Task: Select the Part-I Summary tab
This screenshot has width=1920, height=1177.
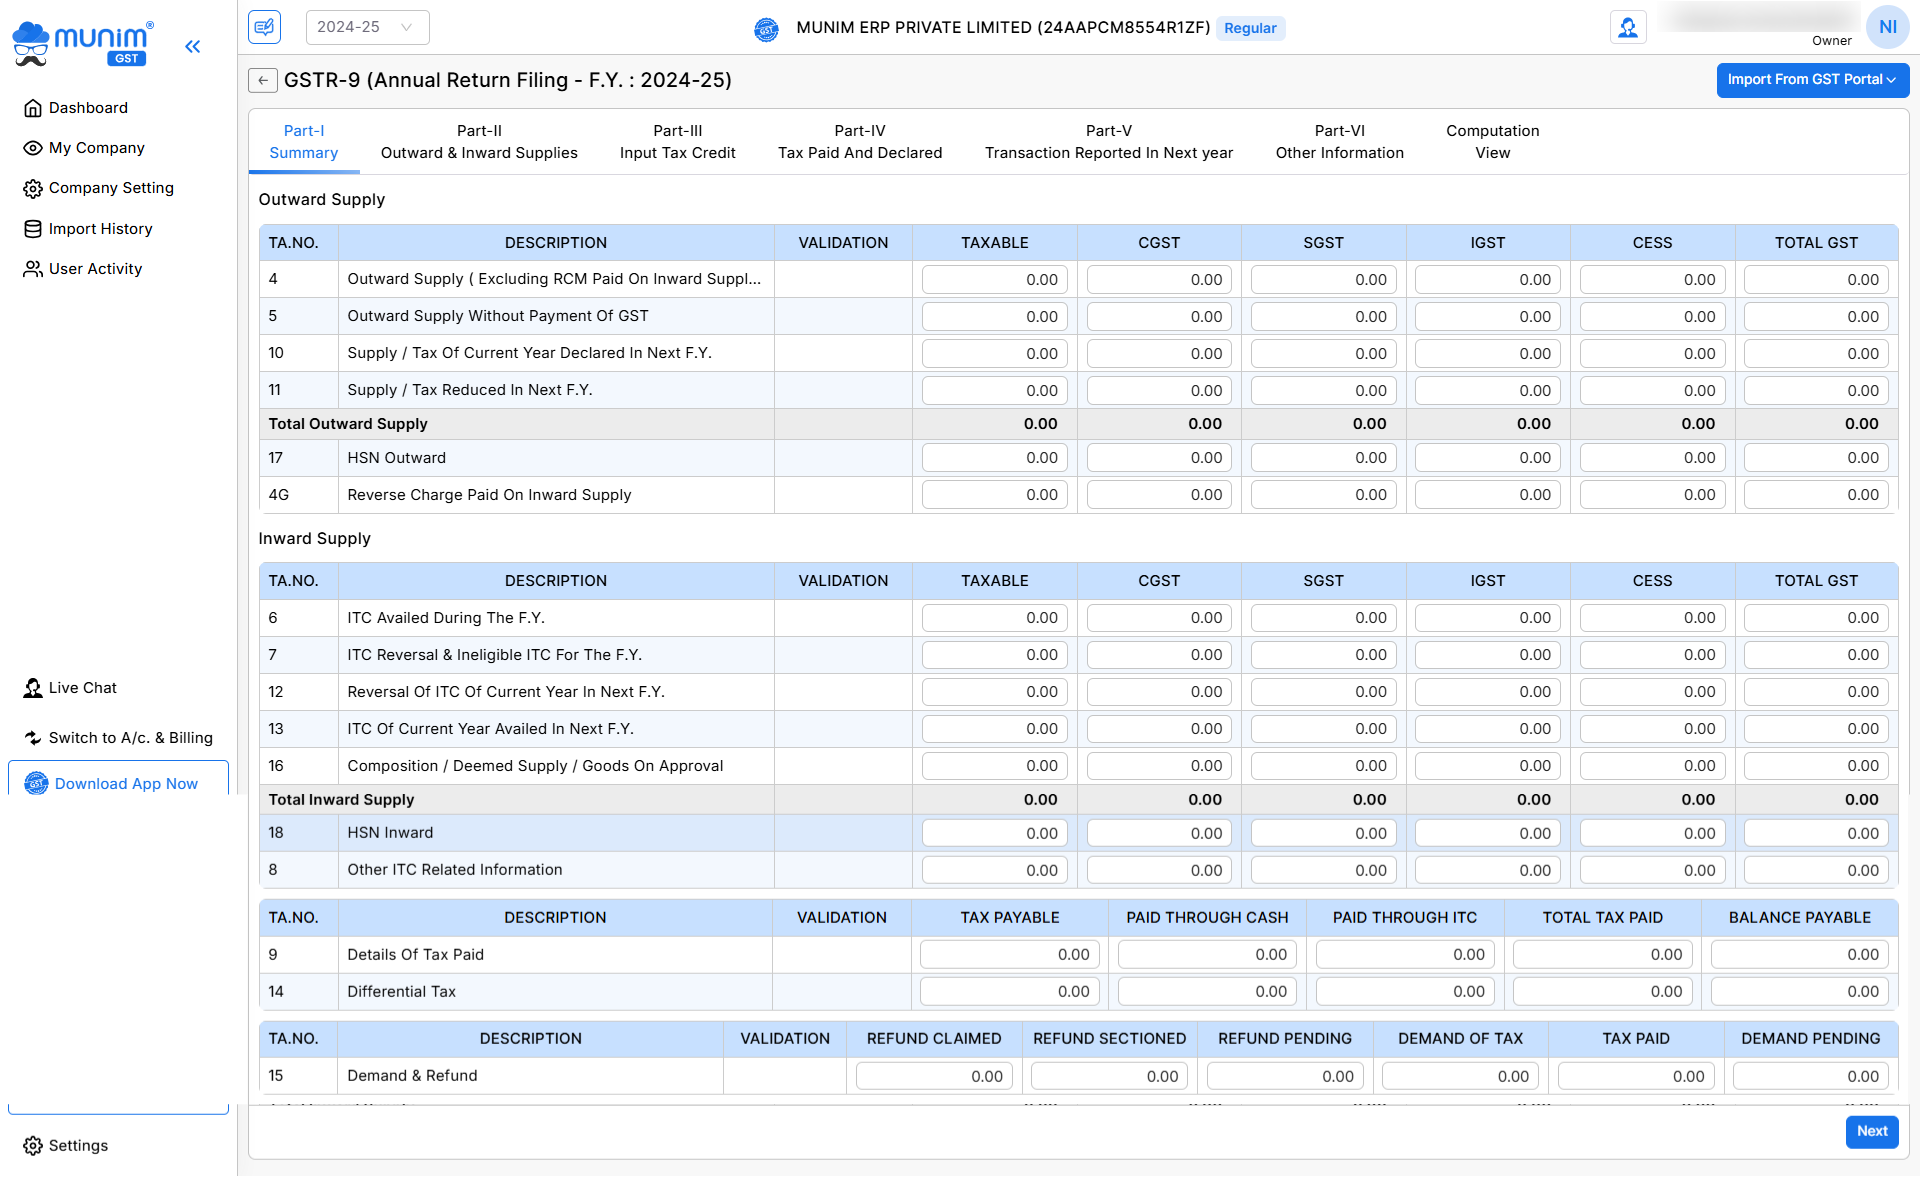Action: [x=304, y=142]
